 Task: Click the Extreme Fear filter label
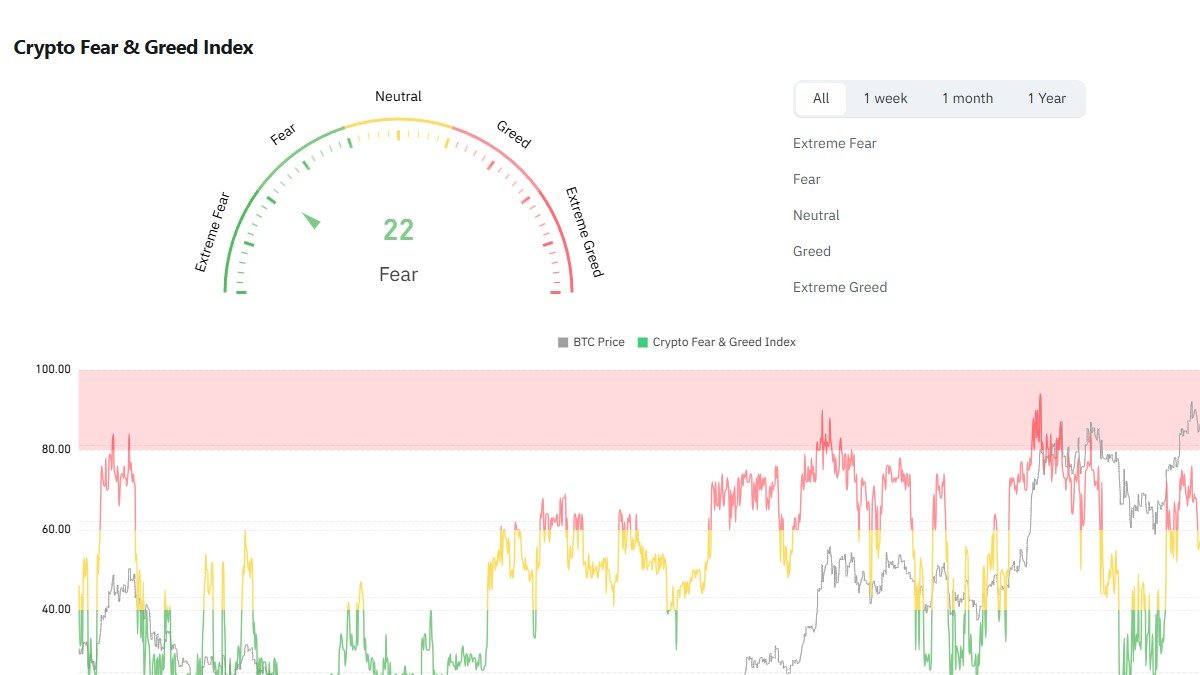pos(835,143)
